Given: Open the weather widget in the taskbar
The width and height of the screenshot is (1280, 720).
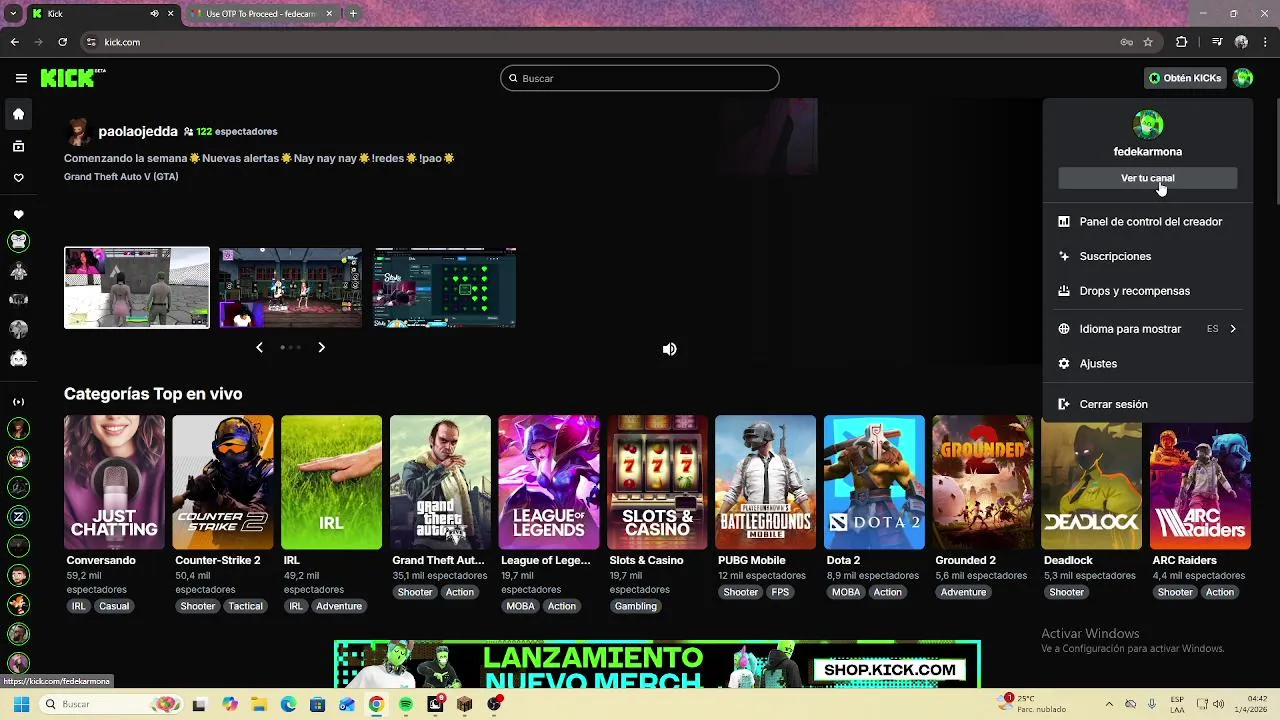Looking at the screenshot, I should [1030, 704].
